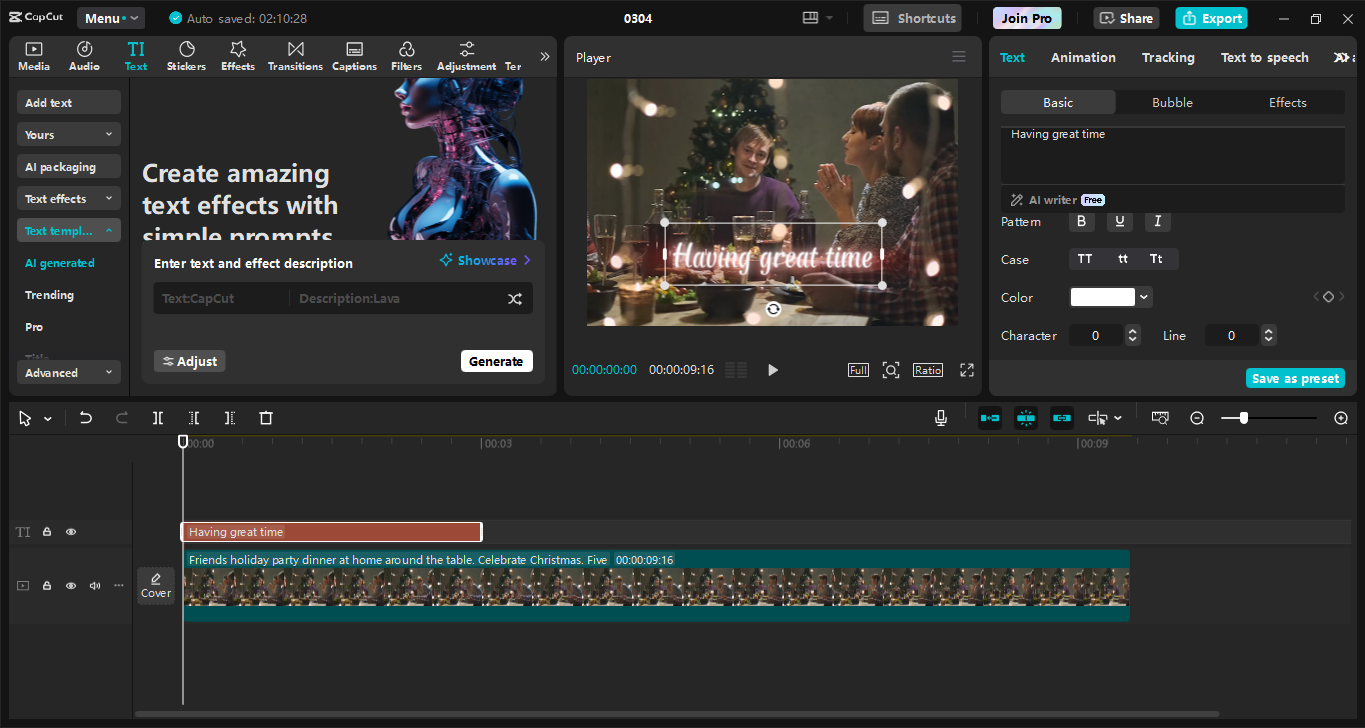Click Save as preset
The image size is (1365, 728).
tap(1295, 378)
